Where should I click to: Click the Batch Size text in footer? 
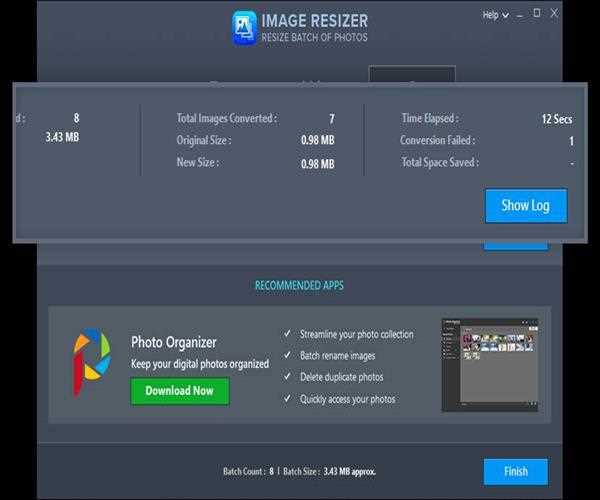click(332, 471)
